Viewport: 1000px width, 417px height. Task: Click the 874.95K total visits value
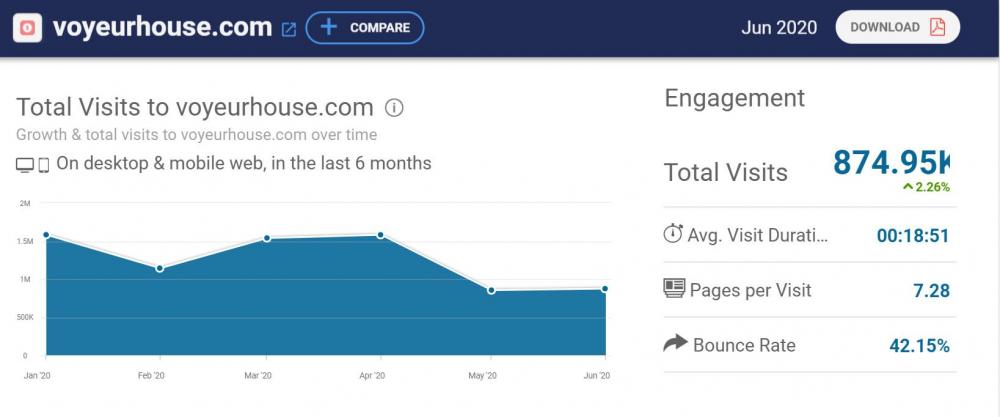pyautogui.click(x=890, y=162)
